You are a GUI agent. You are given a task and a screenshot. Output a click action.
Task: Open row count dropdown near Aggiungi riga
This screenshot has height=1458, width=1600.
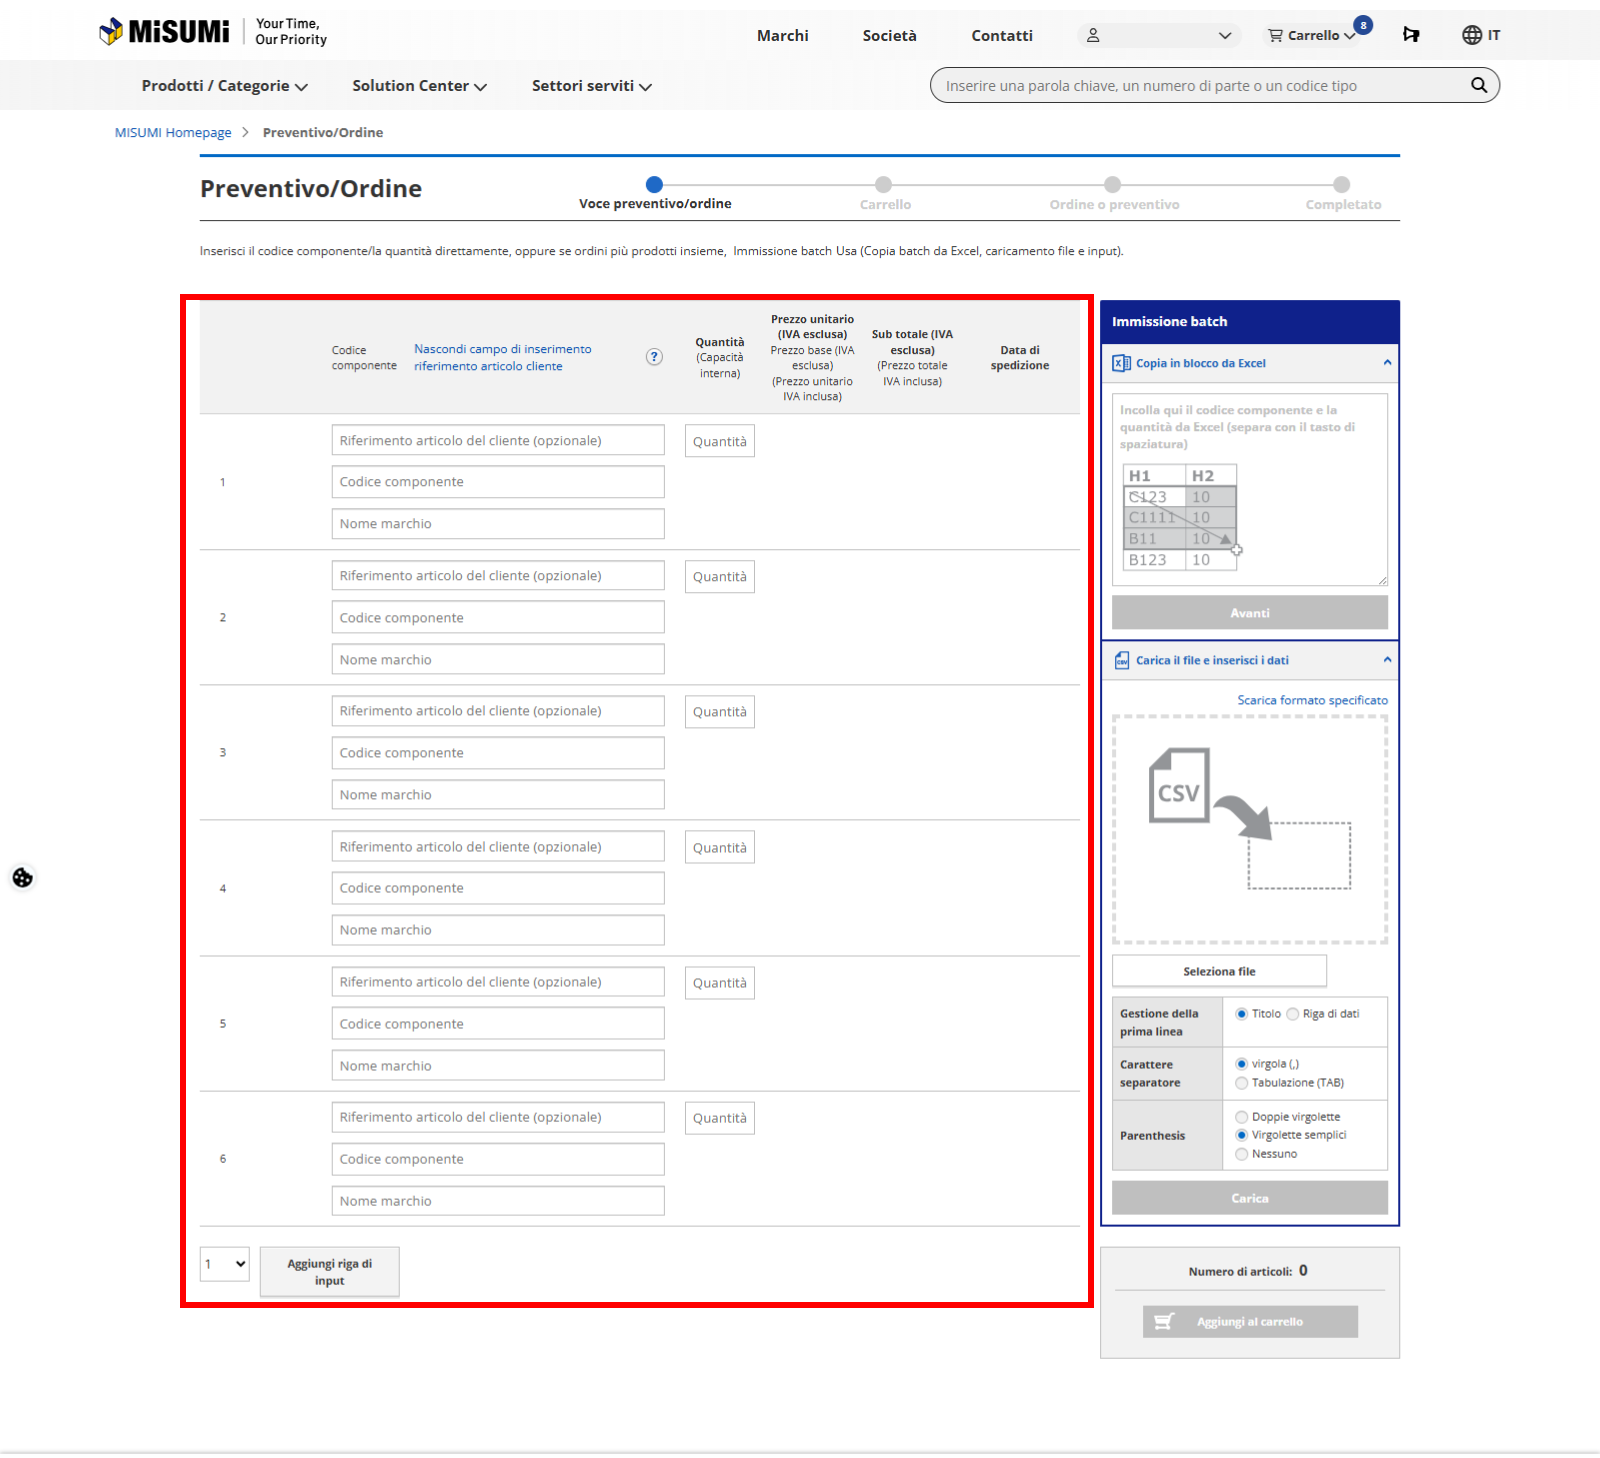click(224, 1264)
